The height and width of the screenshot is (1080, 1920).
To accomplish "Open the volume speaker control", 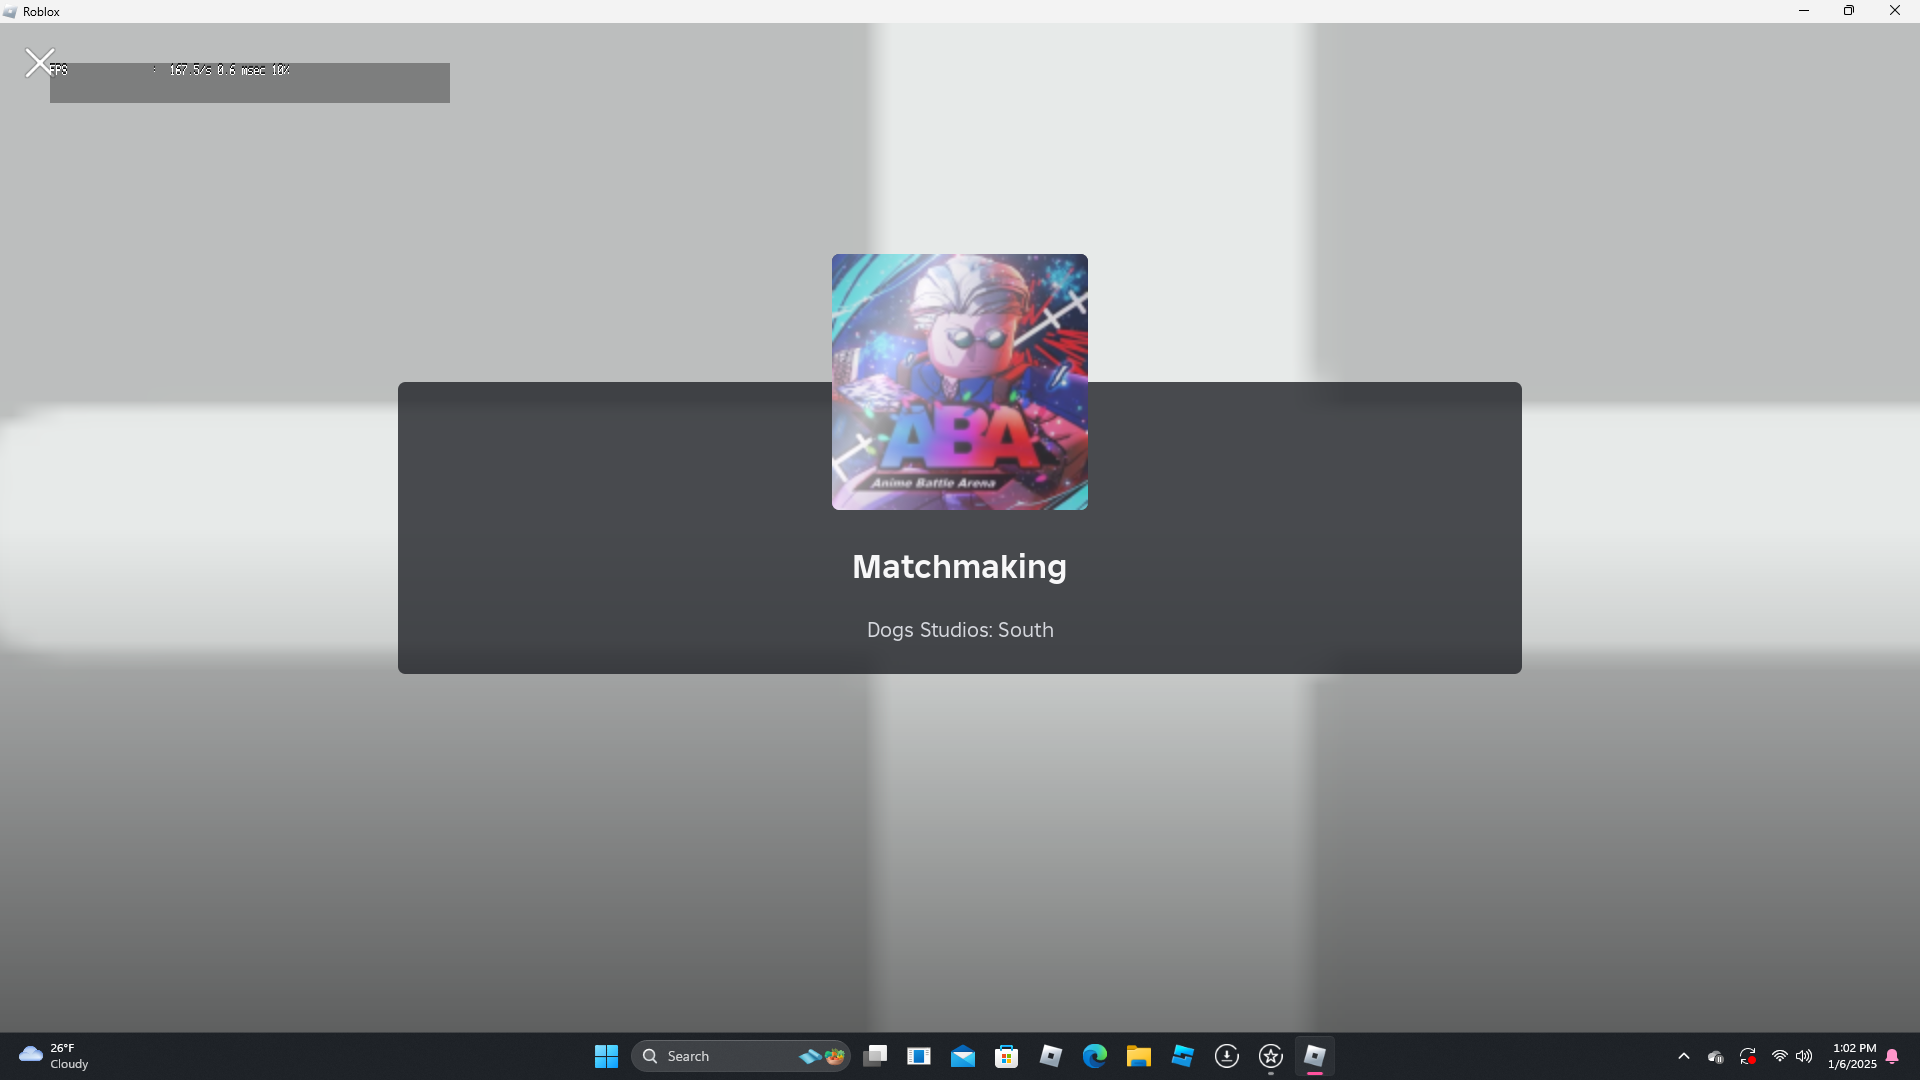I will (1804, 1056).
